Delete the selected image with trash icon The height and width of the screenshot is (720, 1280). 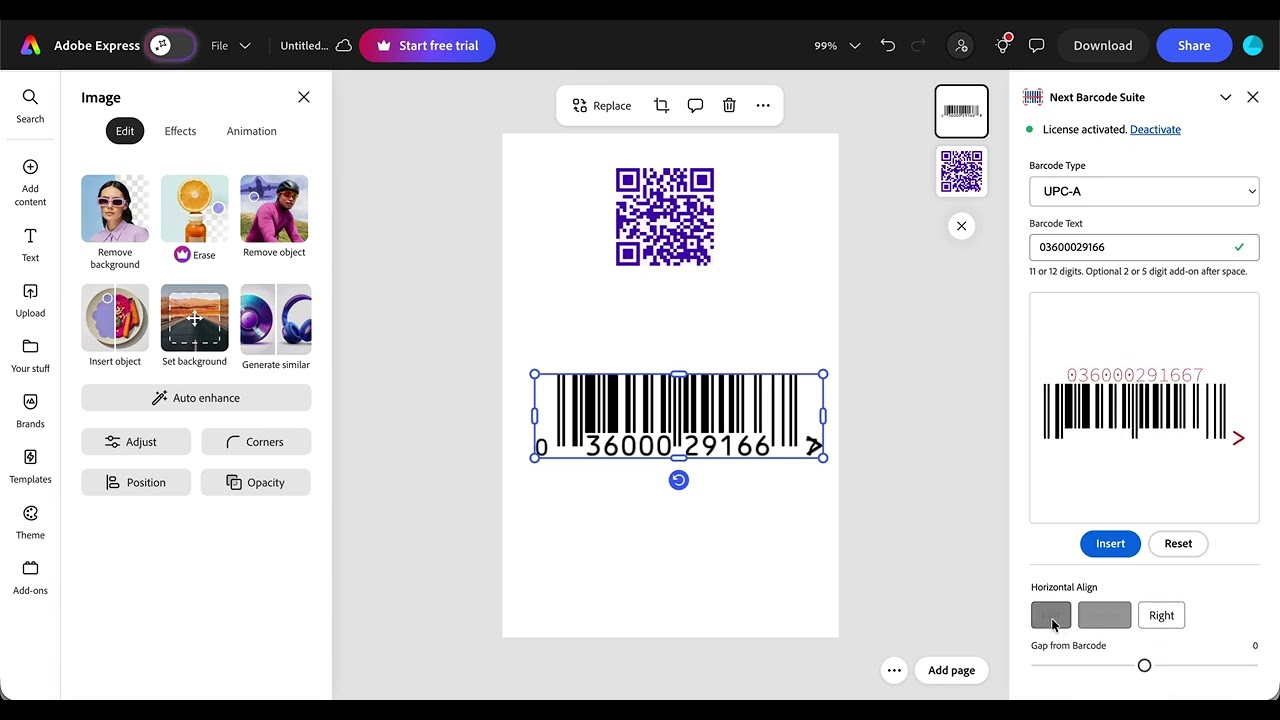click(729, 106)
